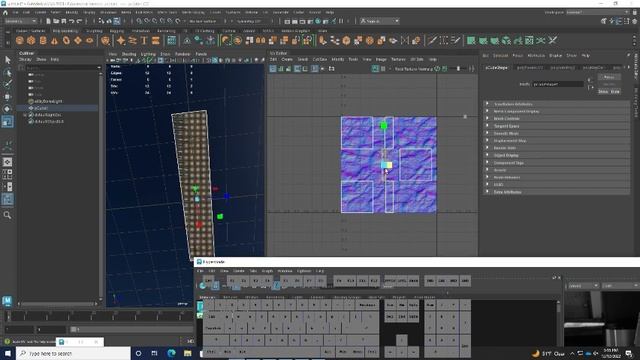Screen dimensions: 640x360
Task: Activate the Rotate tool in toolbox
Action: (x=7, y=109)
